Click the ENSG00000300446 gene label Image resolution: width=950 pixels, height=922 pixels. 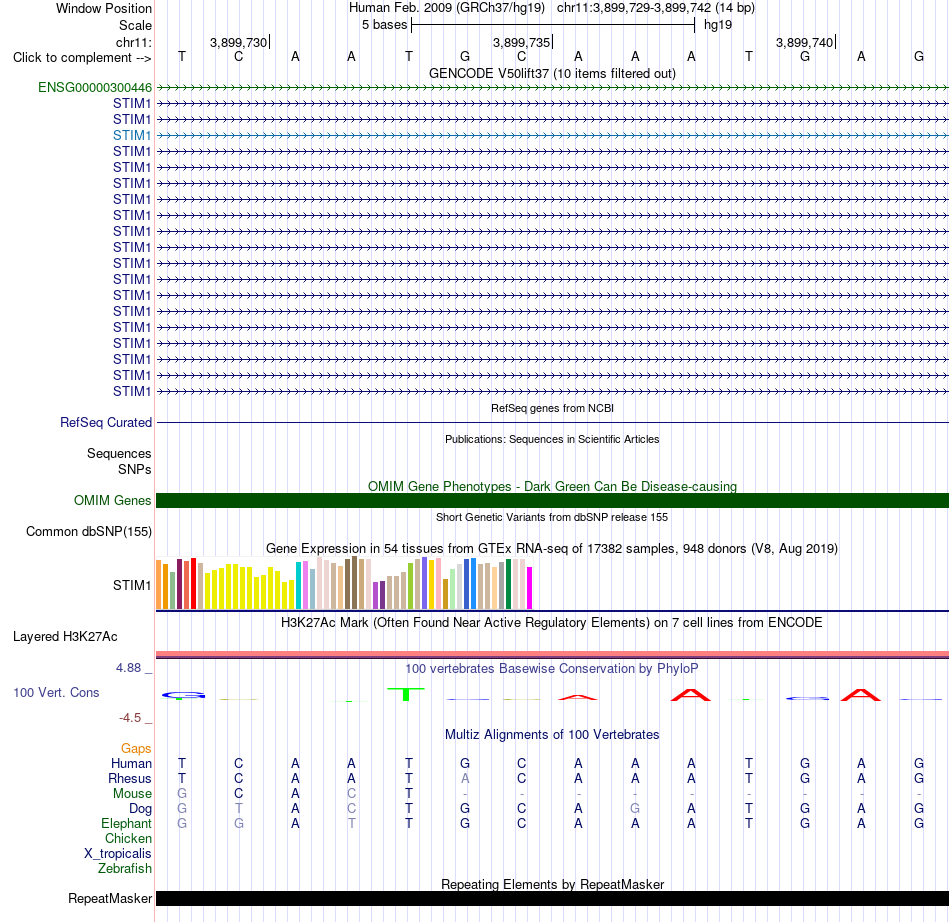tap(95, 87)
